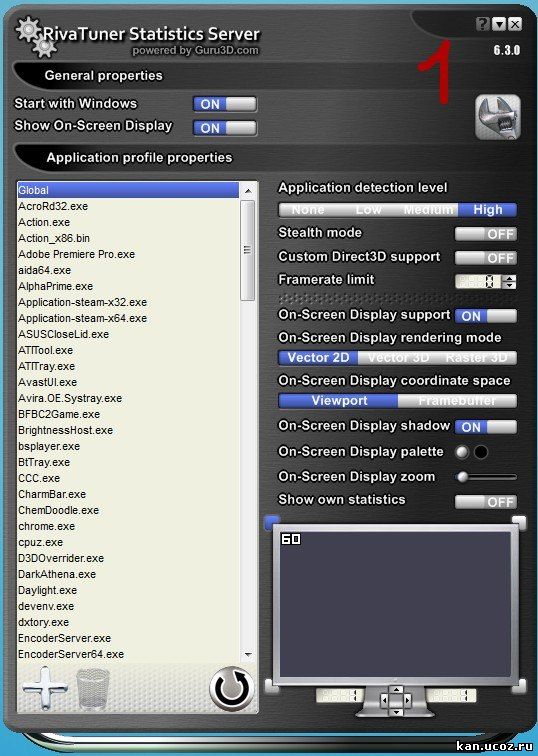
Task: Open the wrench setup icon
Action: (498, 117)
